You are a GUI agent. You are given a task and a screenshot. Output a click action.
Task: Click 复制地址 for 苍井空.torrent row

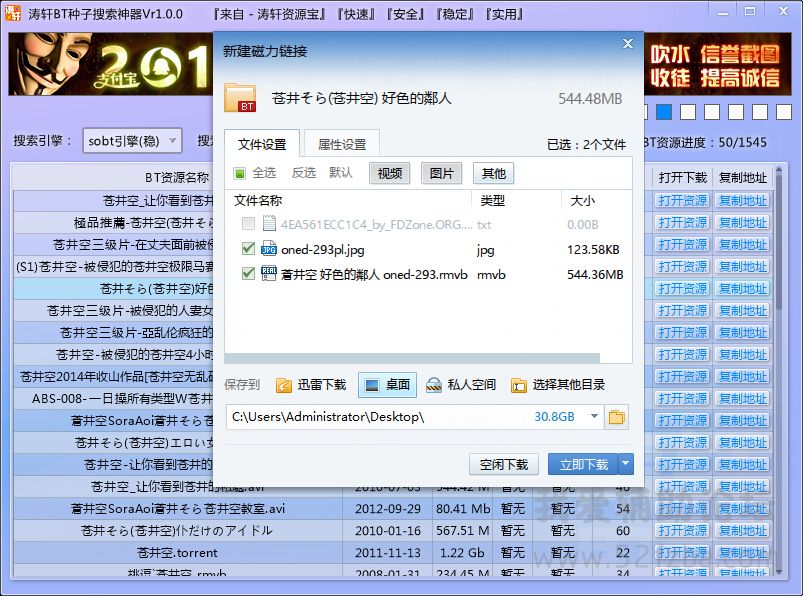click(x=743, y=552)
